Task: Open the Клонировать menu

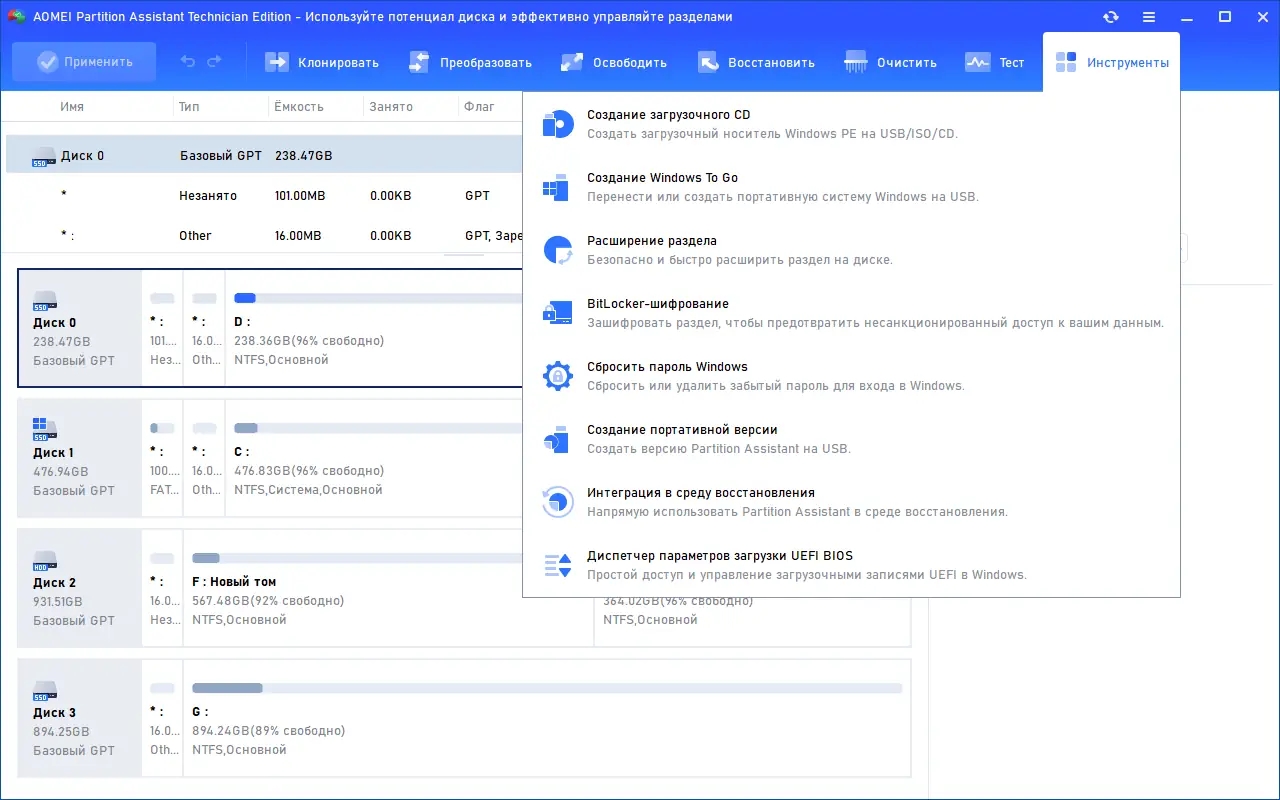Action: pos(322,62)
